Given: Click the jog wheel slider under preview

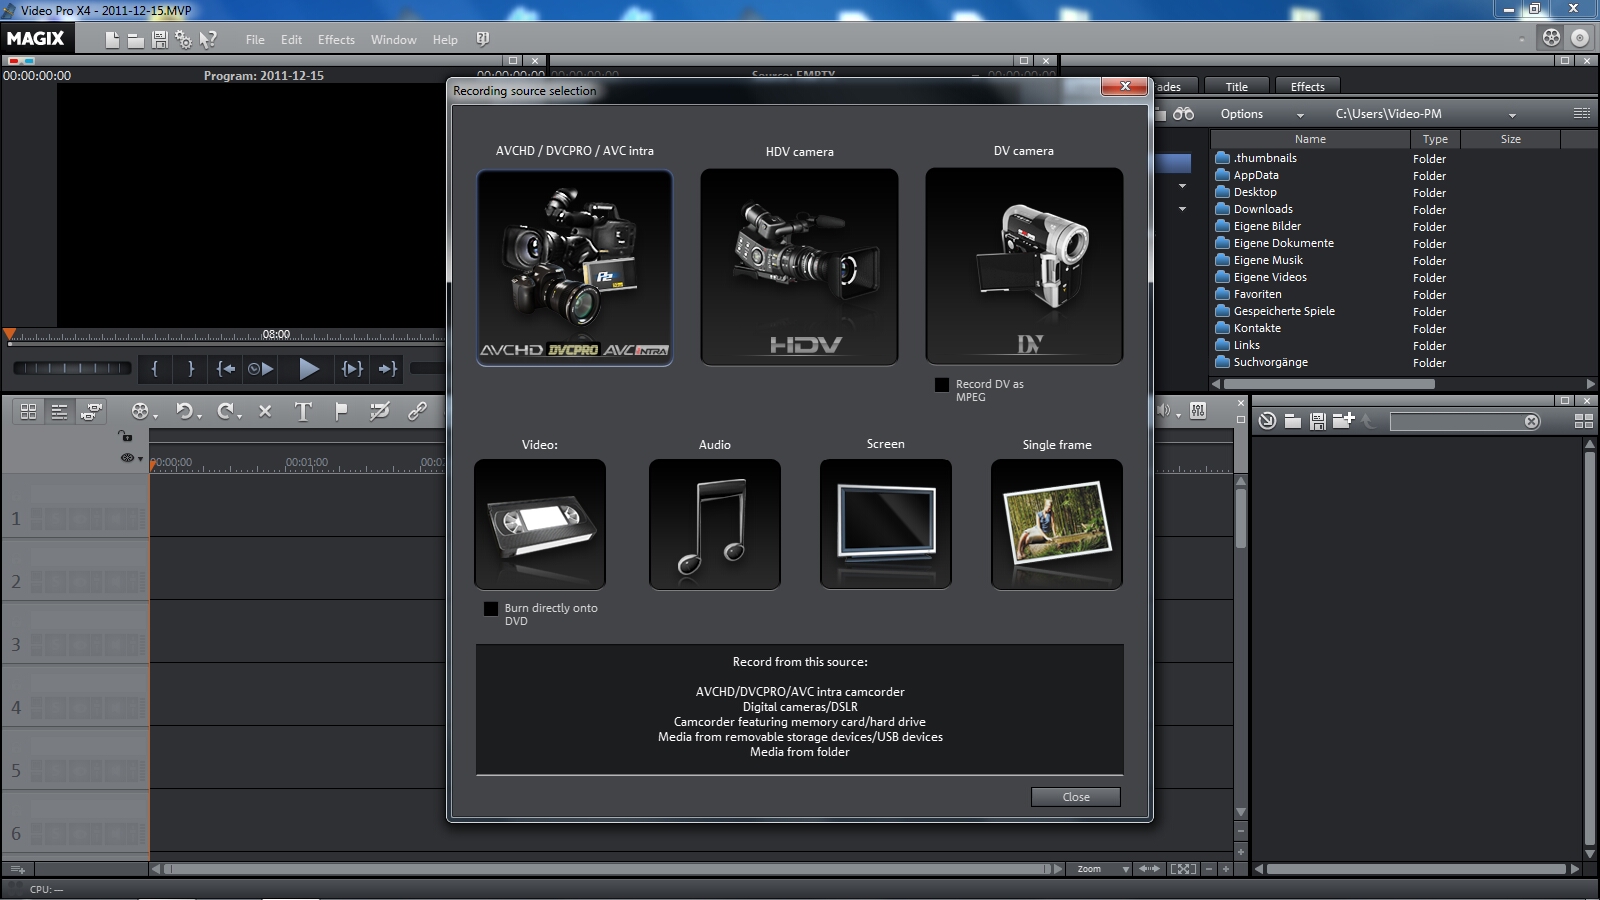Looking at the screenshot, I should [72, 368].
